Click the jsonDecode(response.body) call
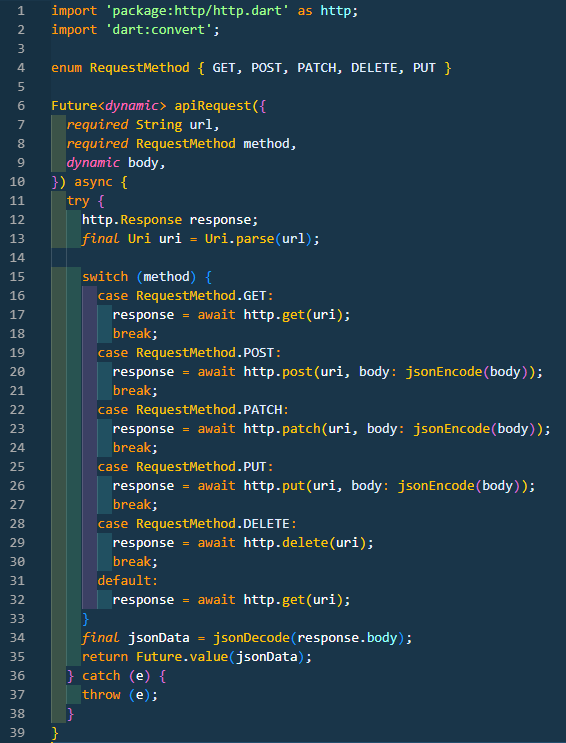 [x=309, y=638]
